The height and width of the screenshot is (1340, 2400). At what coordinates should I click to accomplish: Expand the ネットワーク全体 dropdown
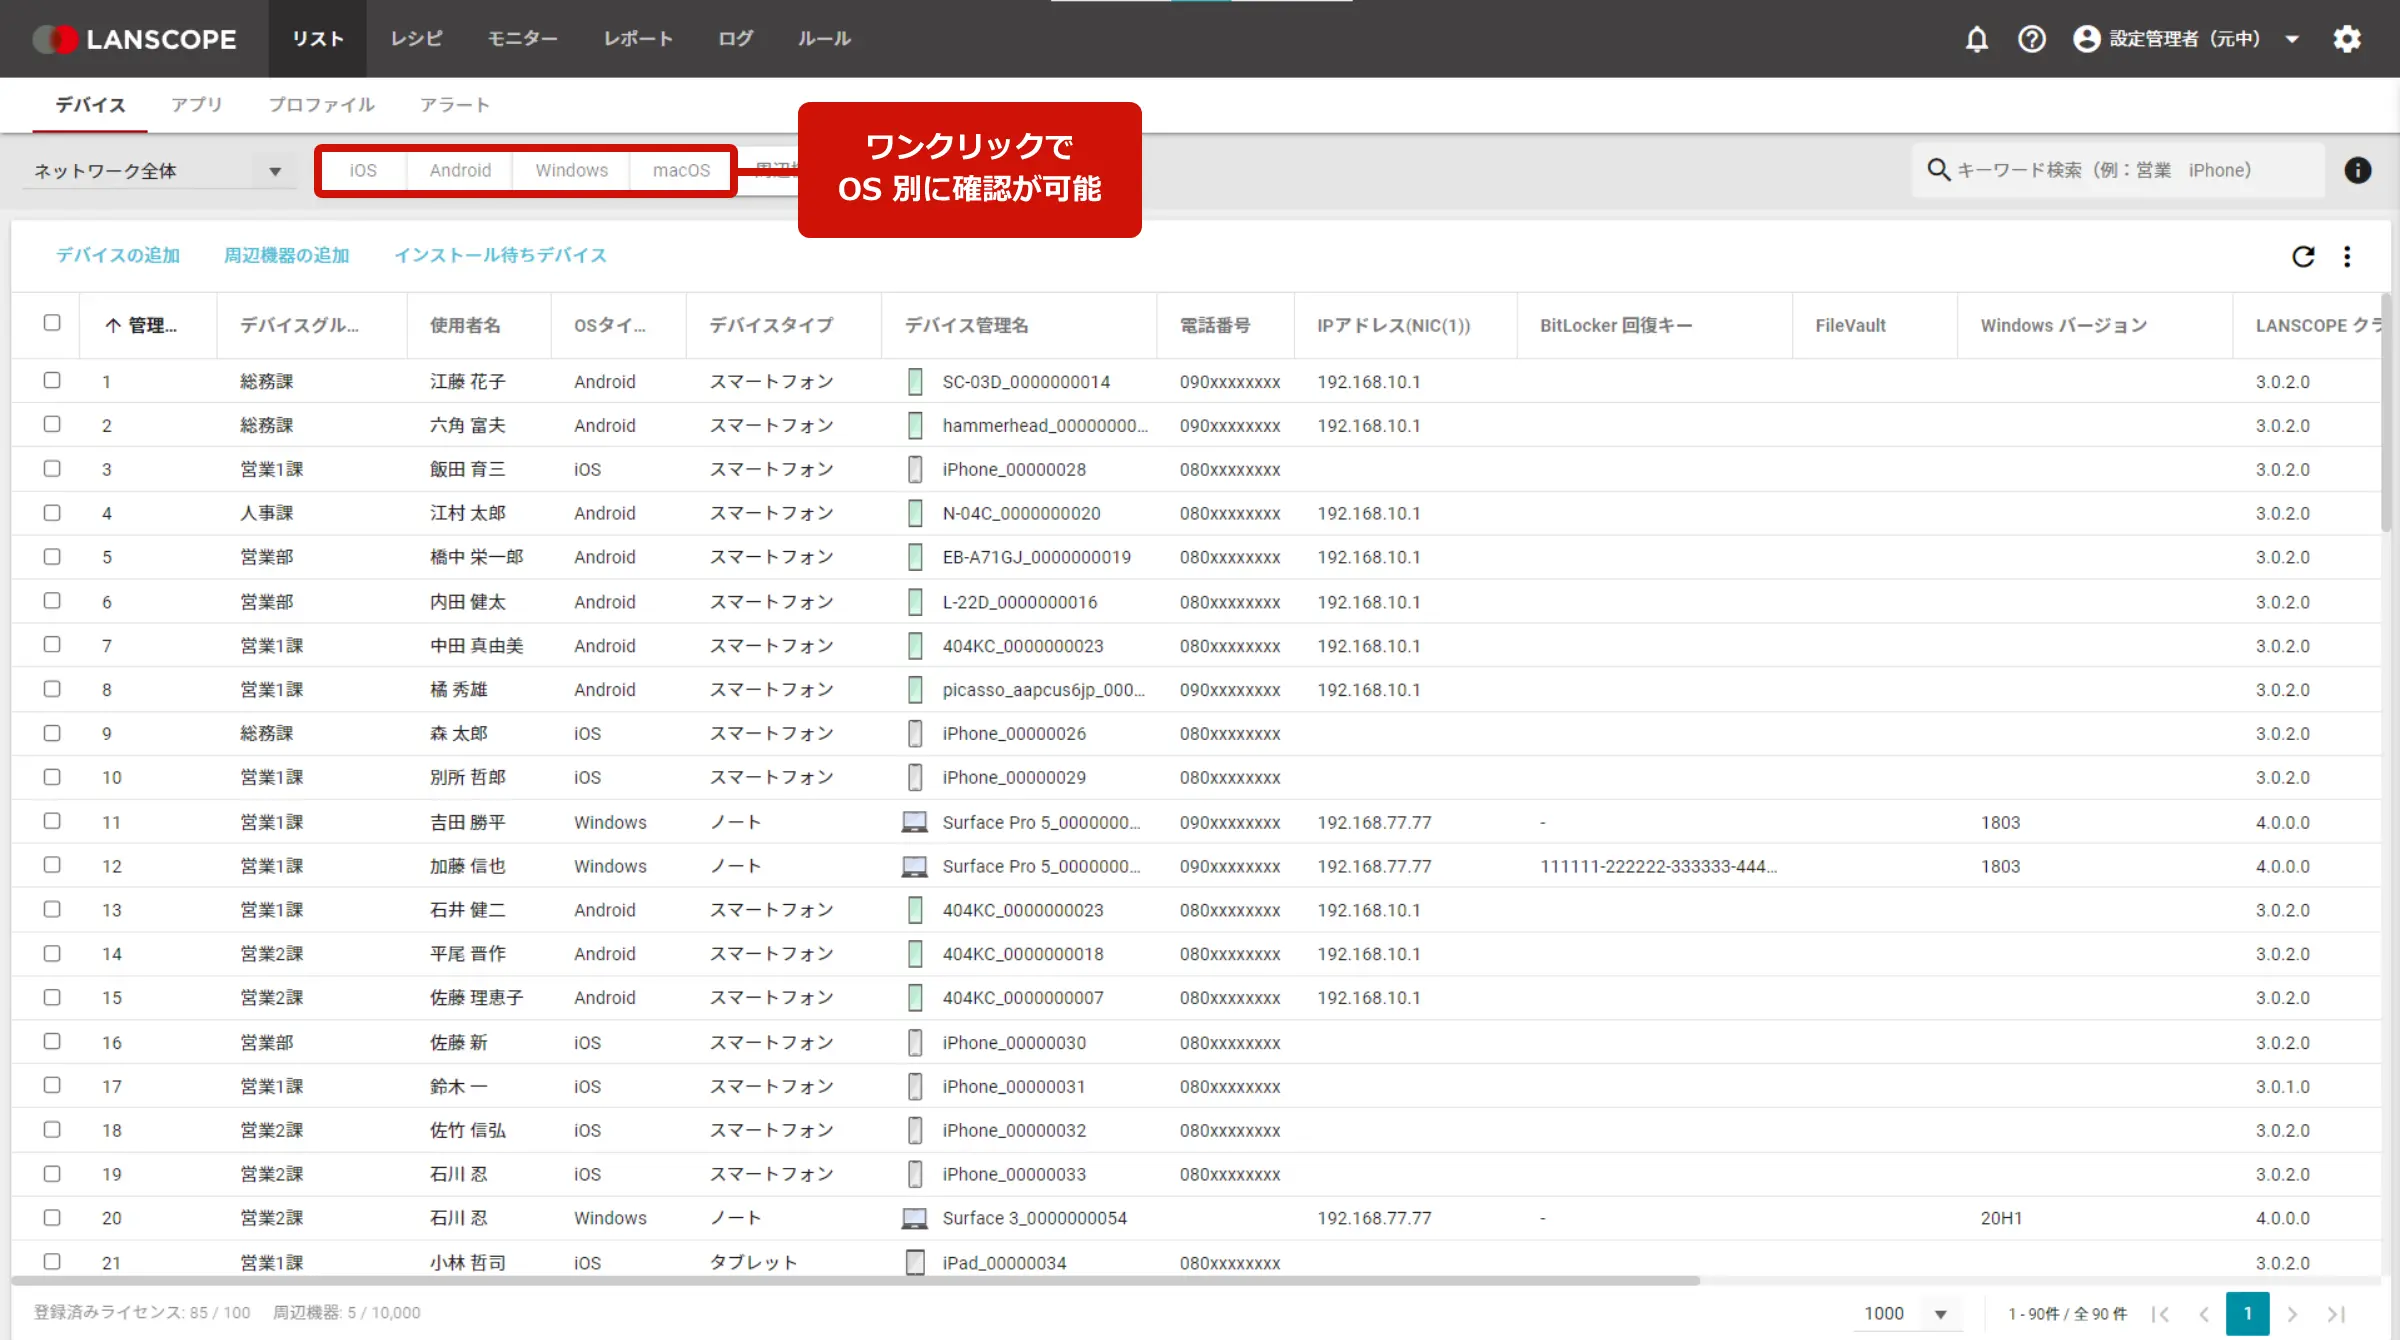[274, 171]
